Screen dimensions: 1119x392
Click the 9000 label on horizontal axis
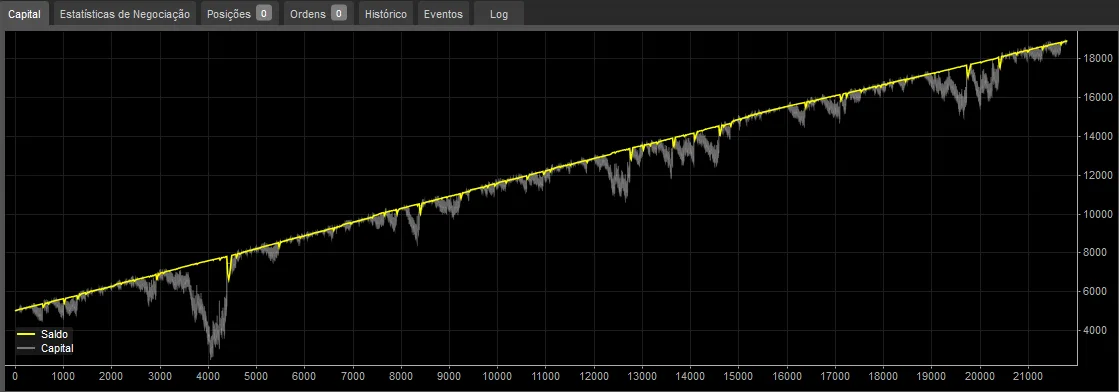448,376
